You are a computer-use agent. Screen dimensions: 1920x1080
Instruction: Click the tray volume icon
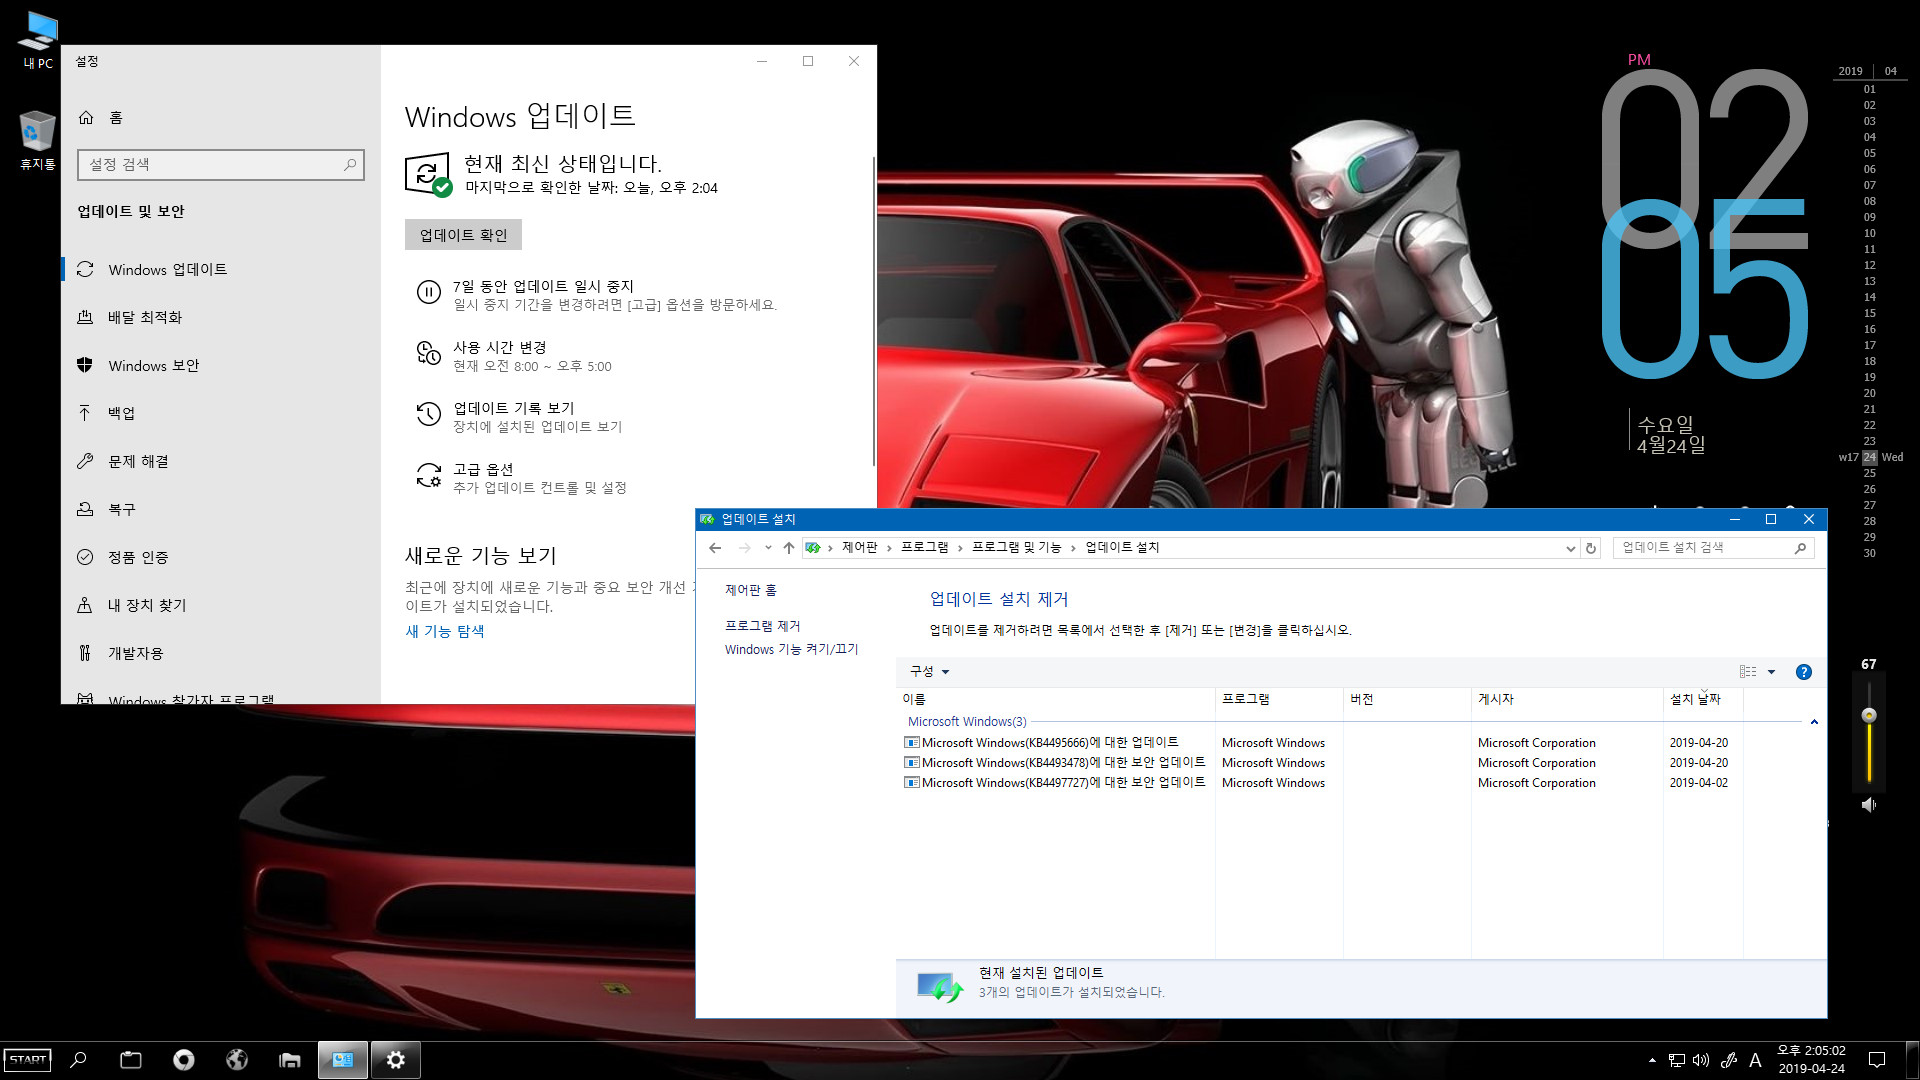tap(1701, 1060)
